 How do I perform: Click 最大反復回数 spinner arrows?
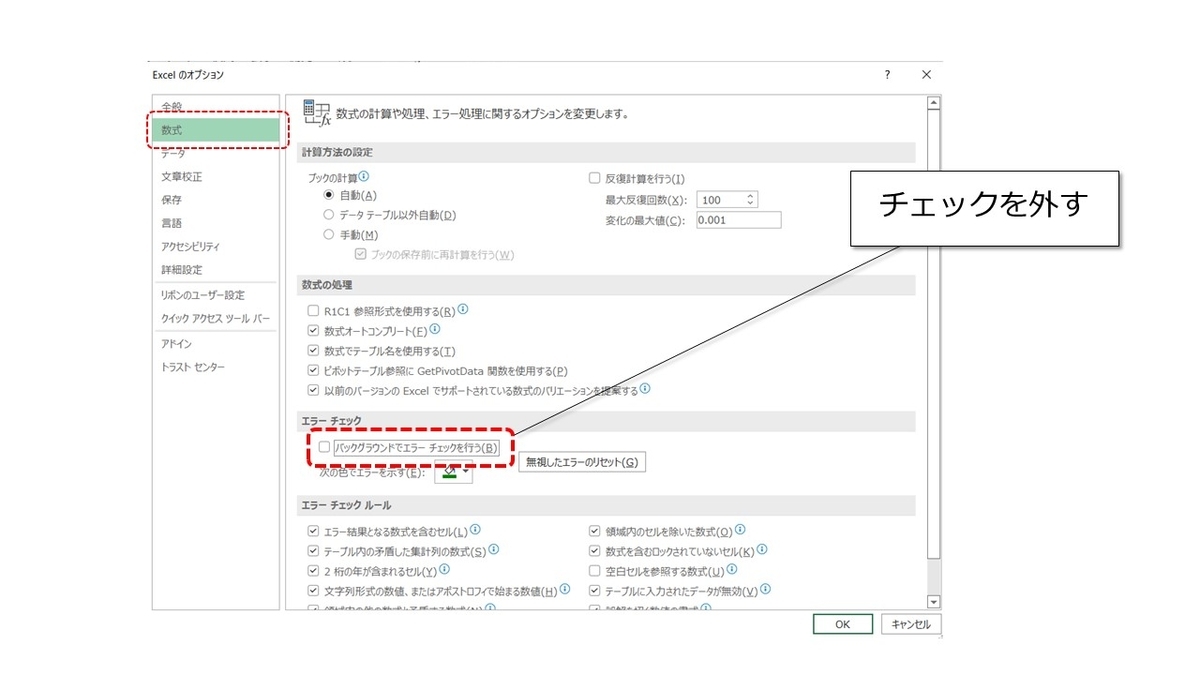click(x=751, y=200)
